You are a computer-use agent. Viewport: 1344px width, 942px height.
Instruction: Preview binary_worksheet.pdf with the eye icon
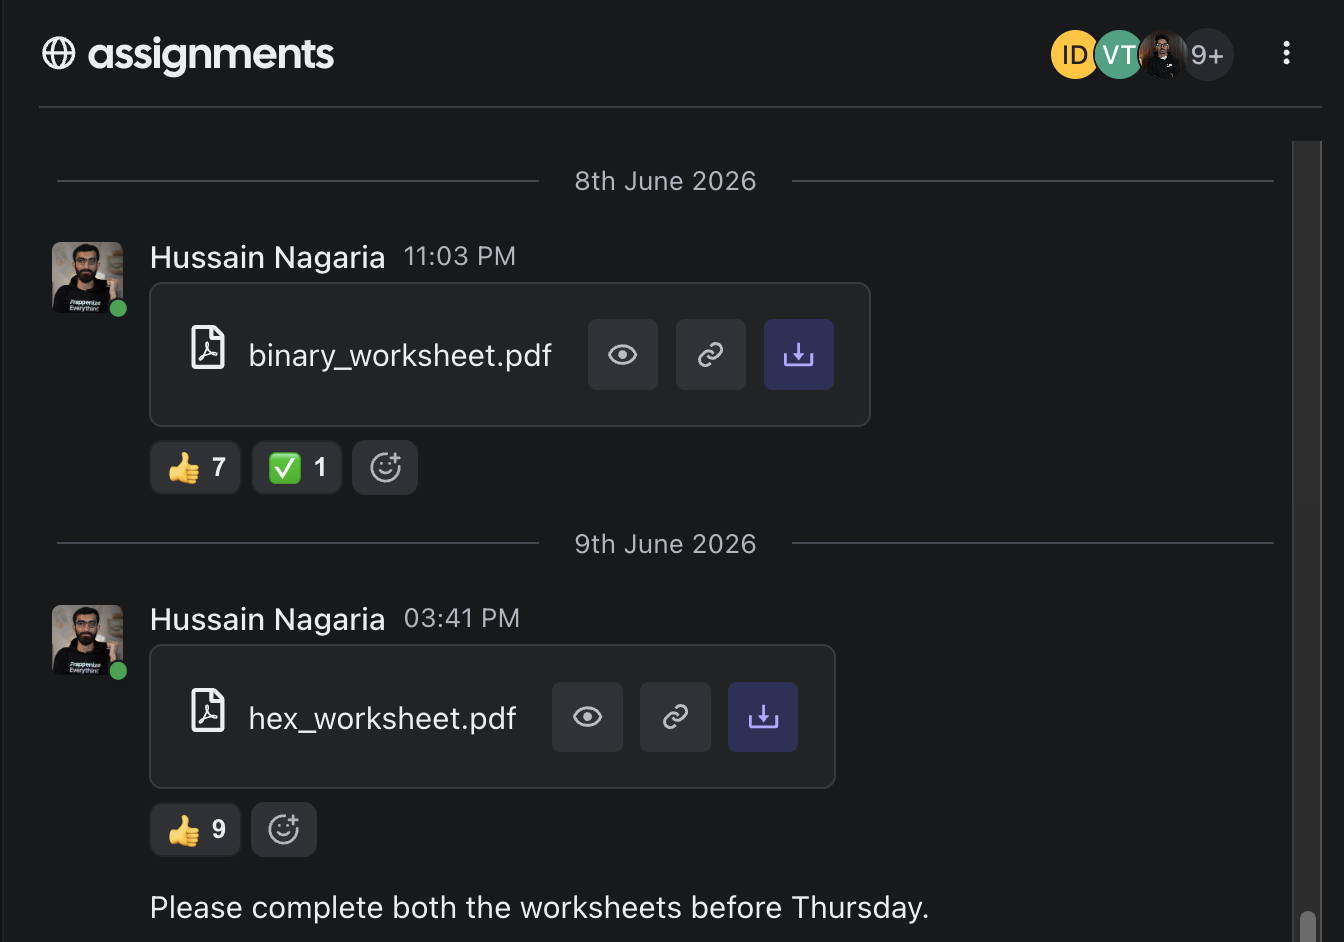pos(622,355)
